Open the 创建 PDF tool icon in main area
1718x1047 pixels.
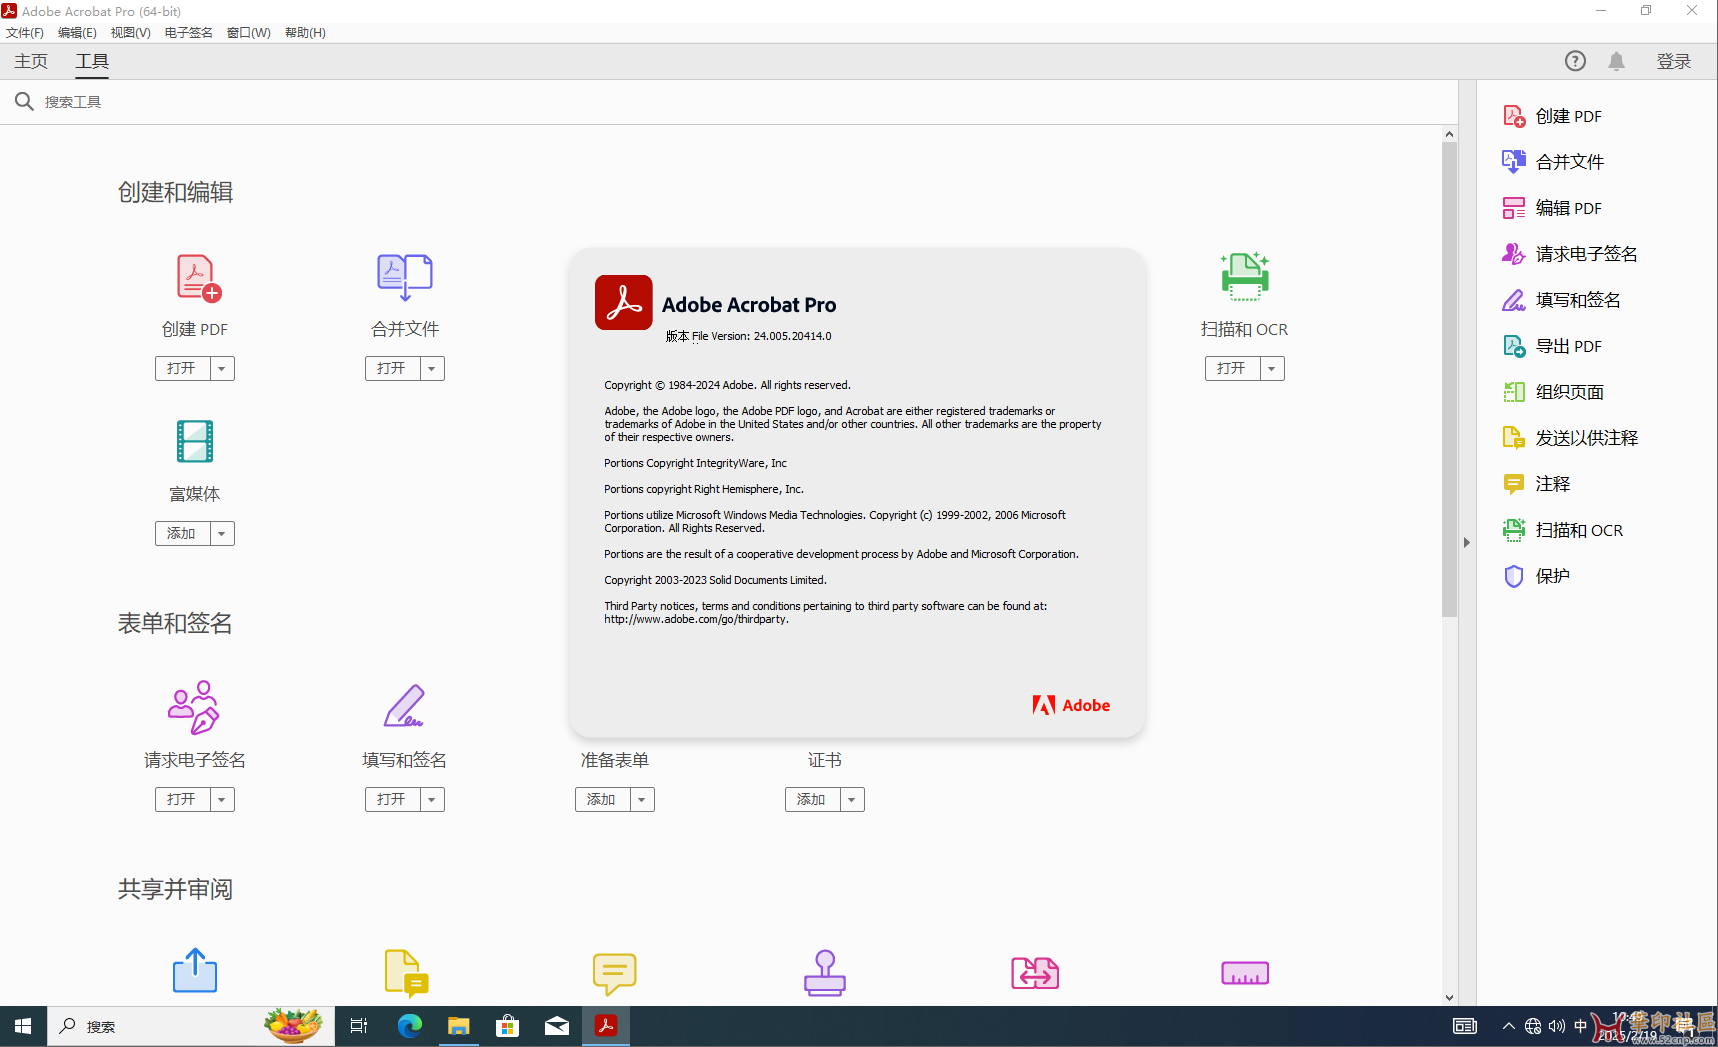coord(198,278)
